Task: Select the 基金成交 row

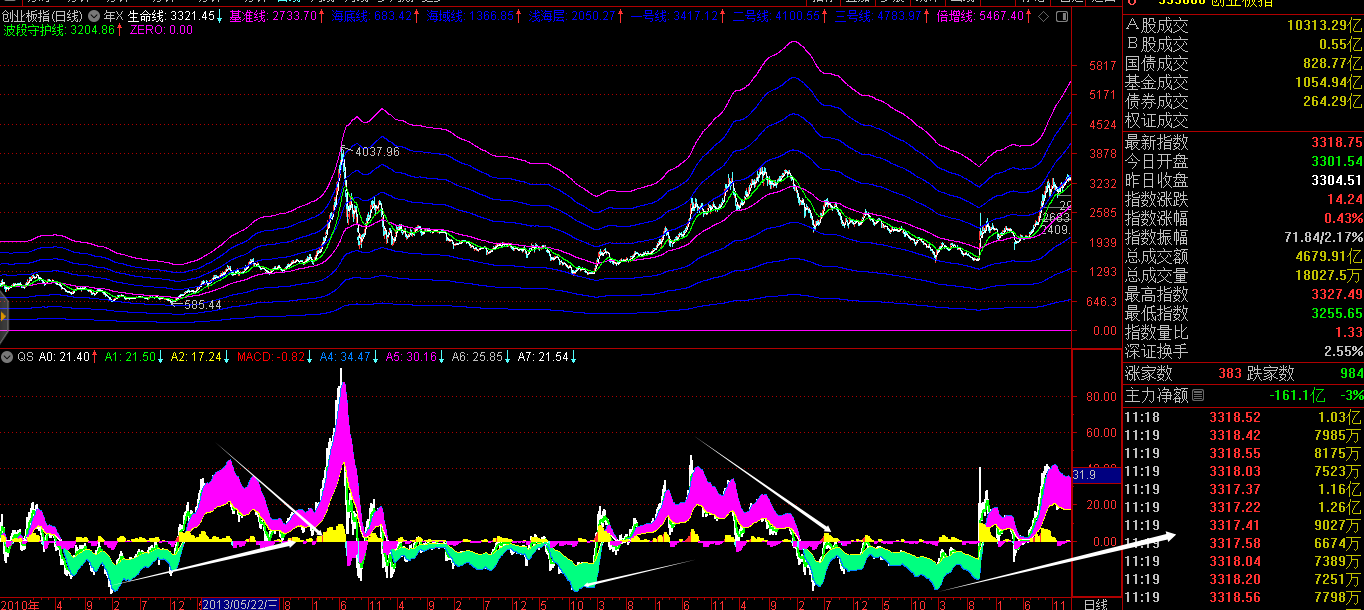Action: [x=1243, y=83]
